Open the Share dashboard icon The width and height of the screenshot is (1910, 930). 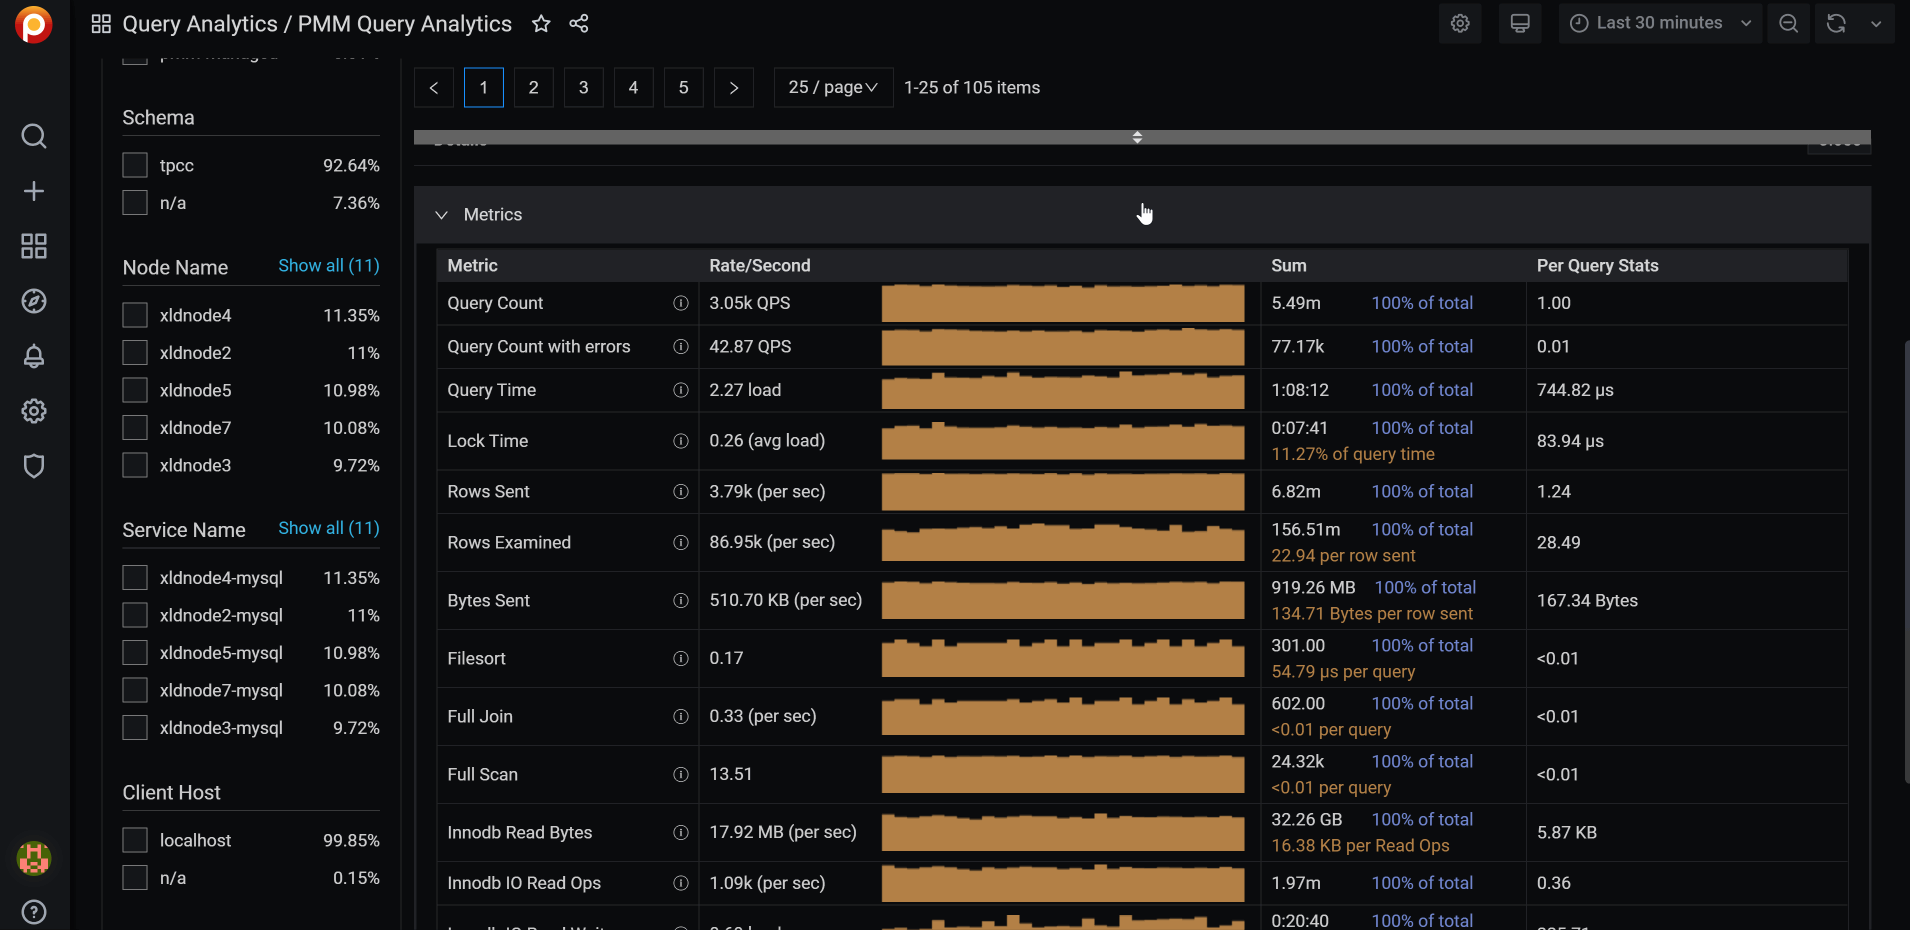tap(578, 23)
